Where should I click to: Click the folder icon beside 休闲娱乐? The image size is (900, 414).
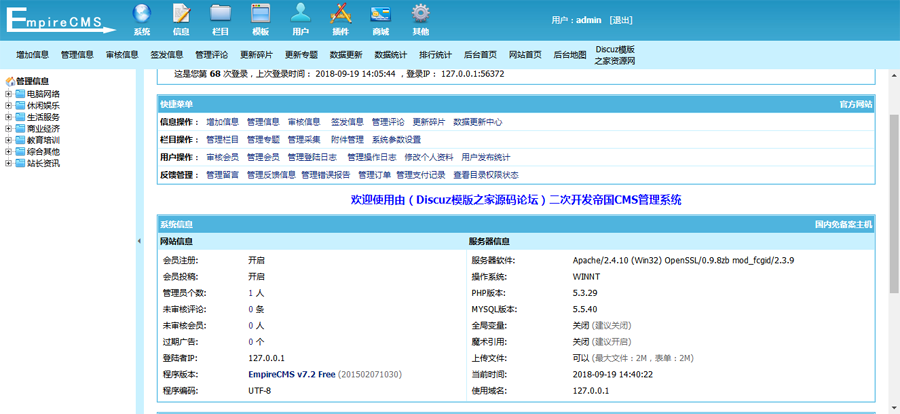pos(21,106)
